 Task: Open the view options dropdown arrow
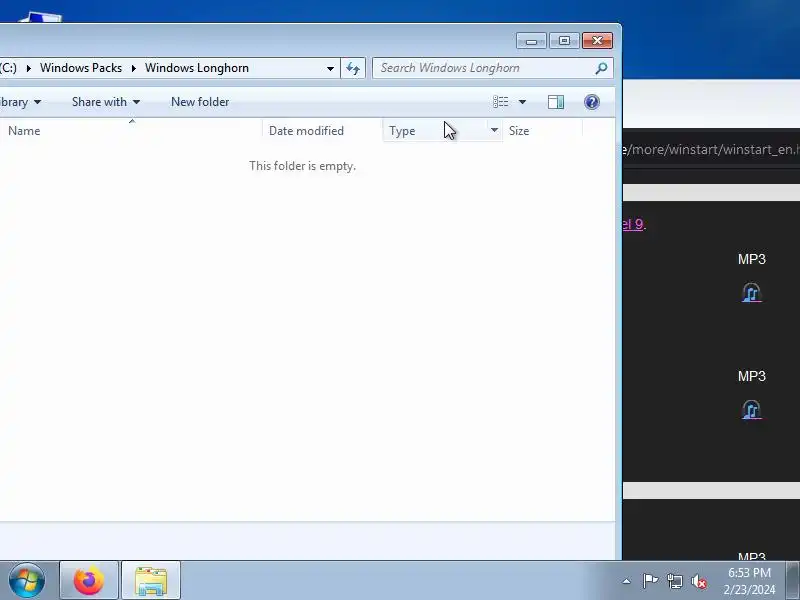coord(522,102)
